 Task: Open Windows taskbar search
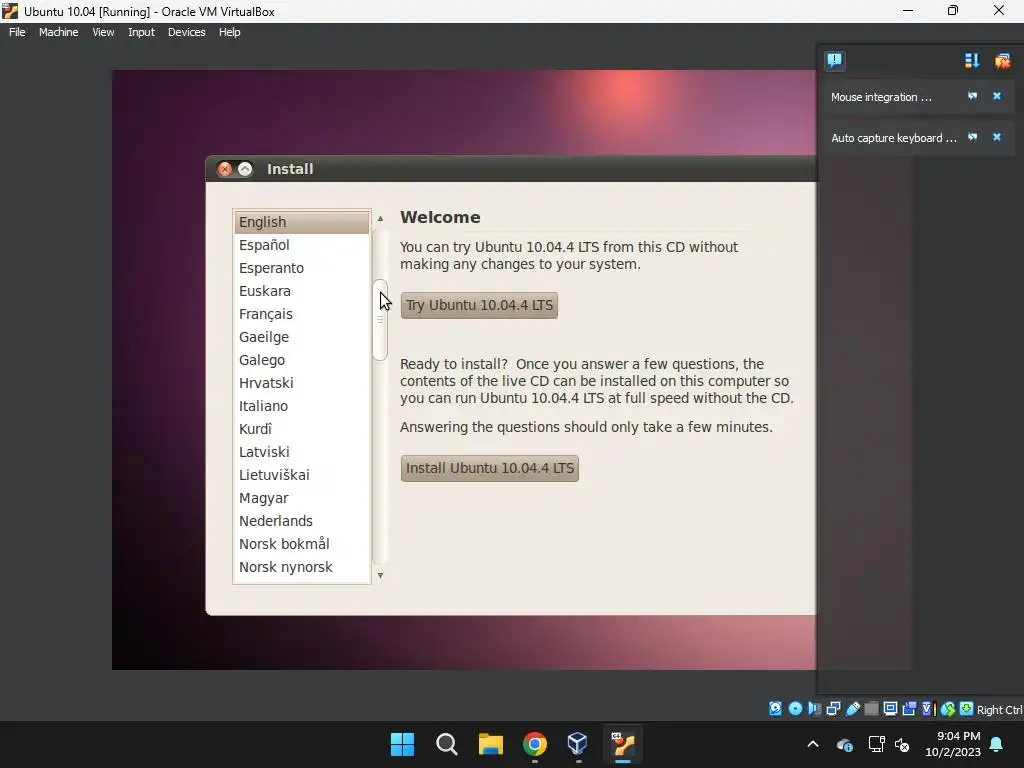(x=447, y=744)
